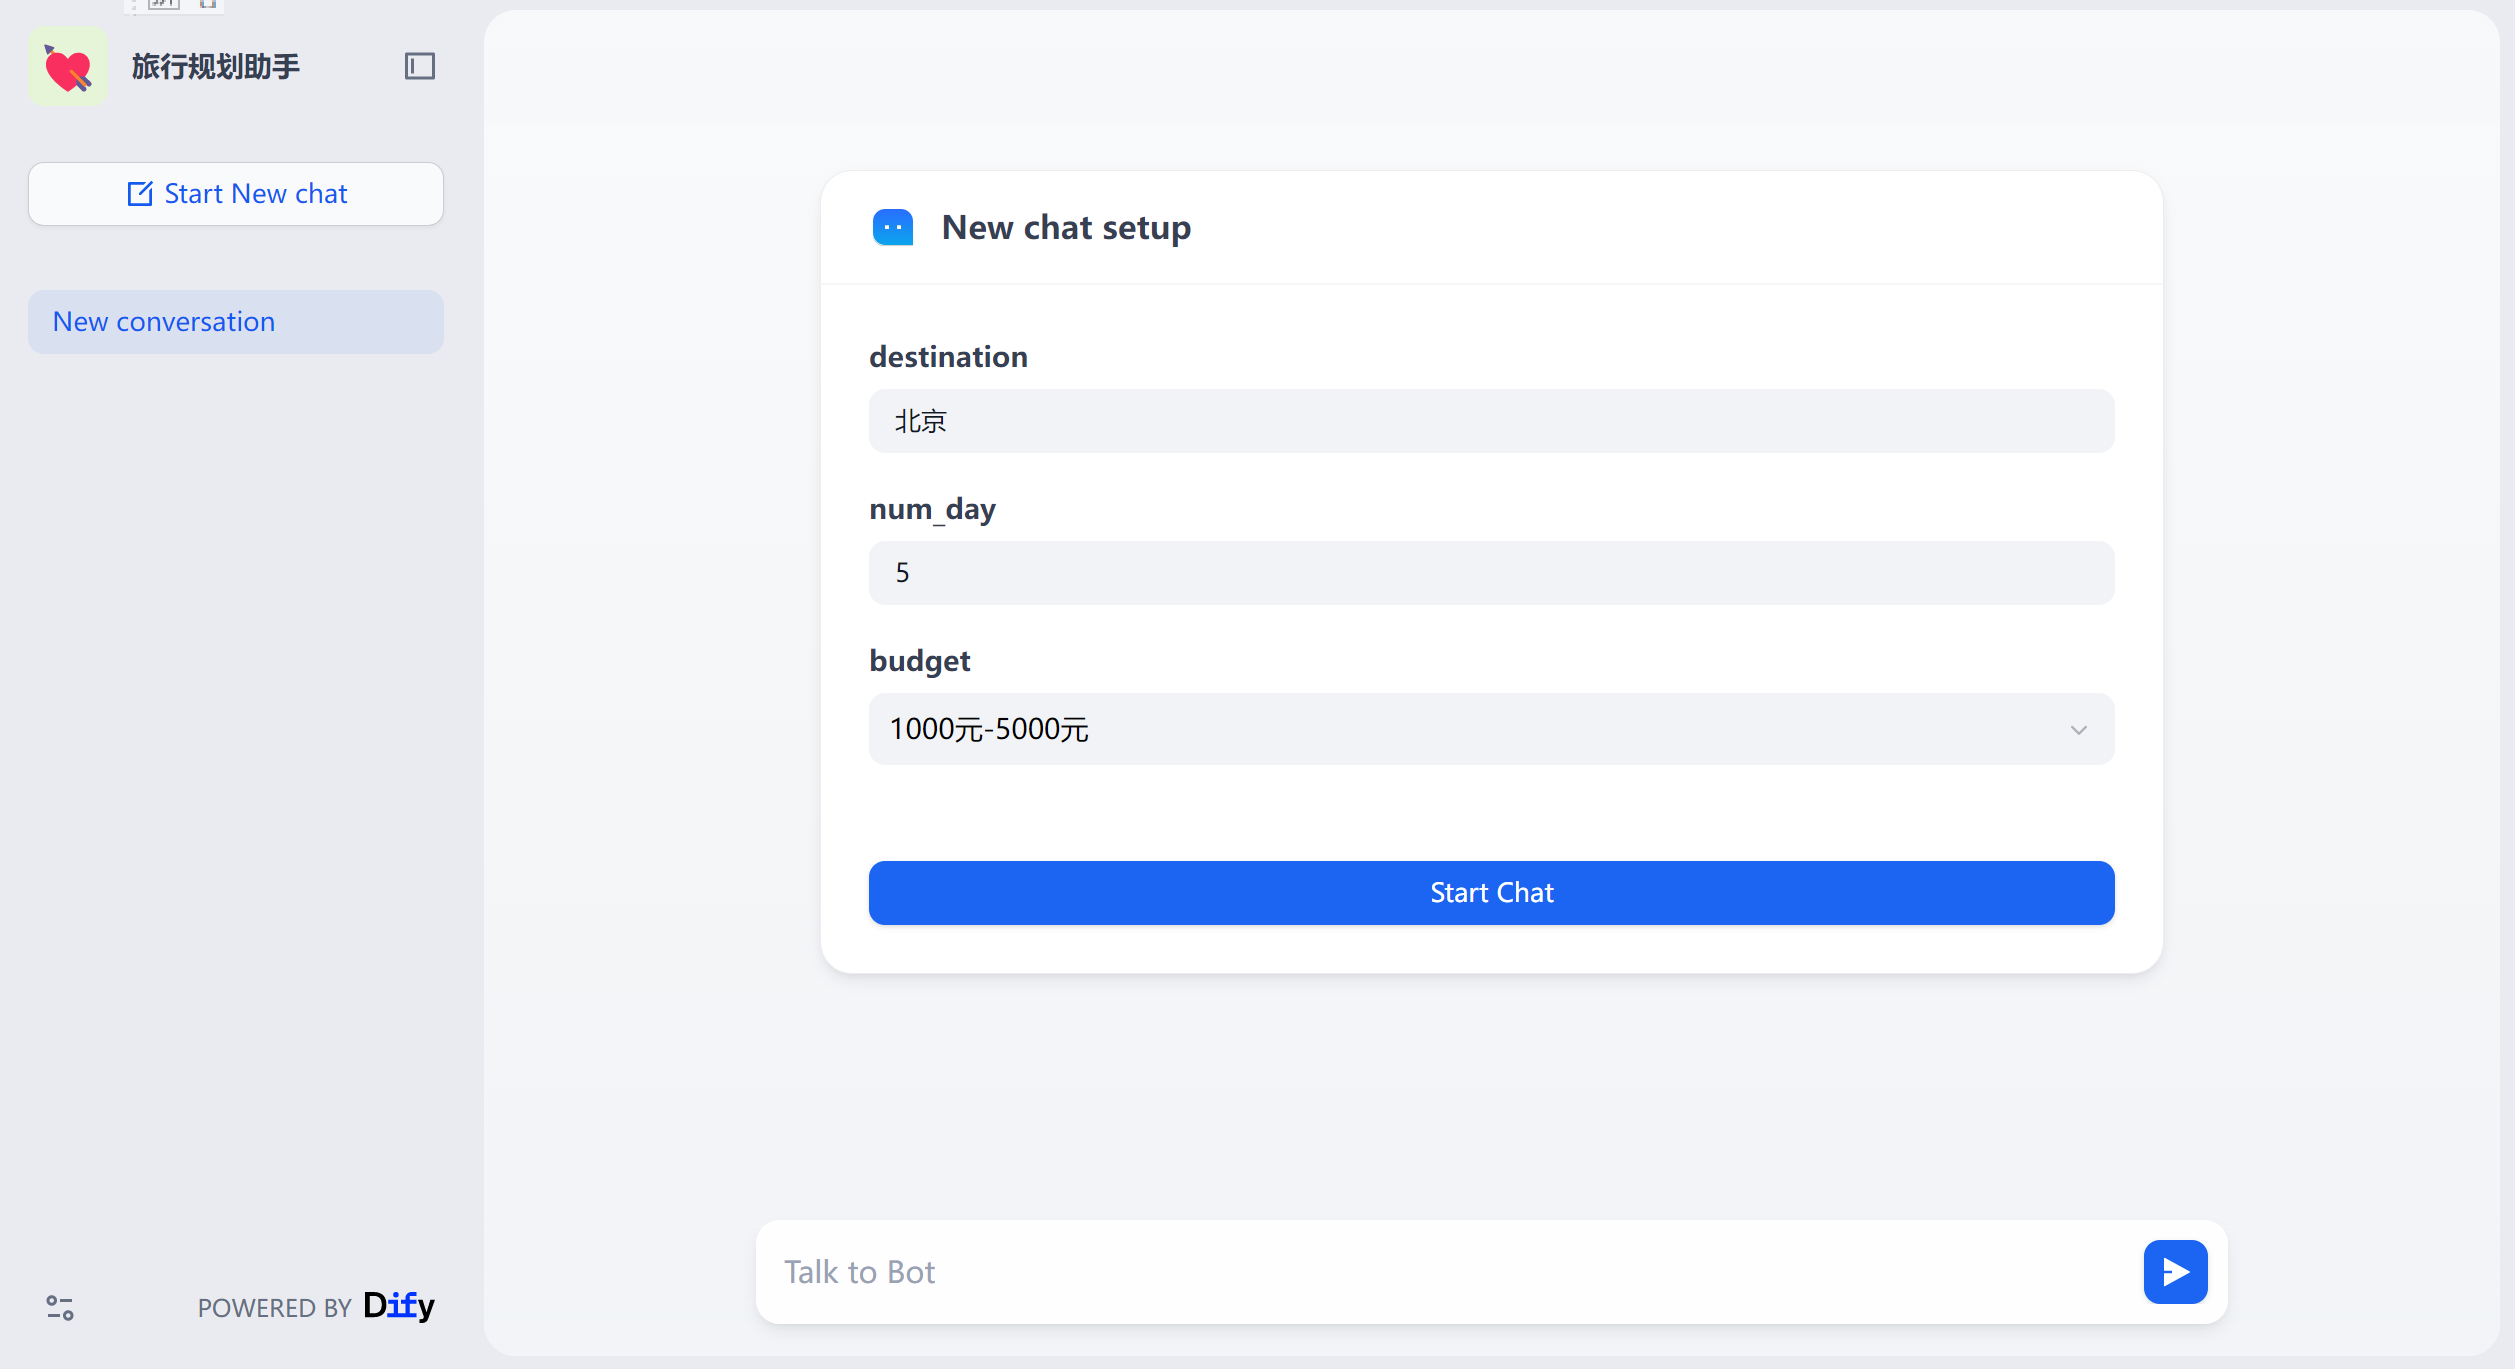This screenshot has height=1369, width=2515.
Task: Collapse the sidebar with panel icon
Action: point(419,66)
